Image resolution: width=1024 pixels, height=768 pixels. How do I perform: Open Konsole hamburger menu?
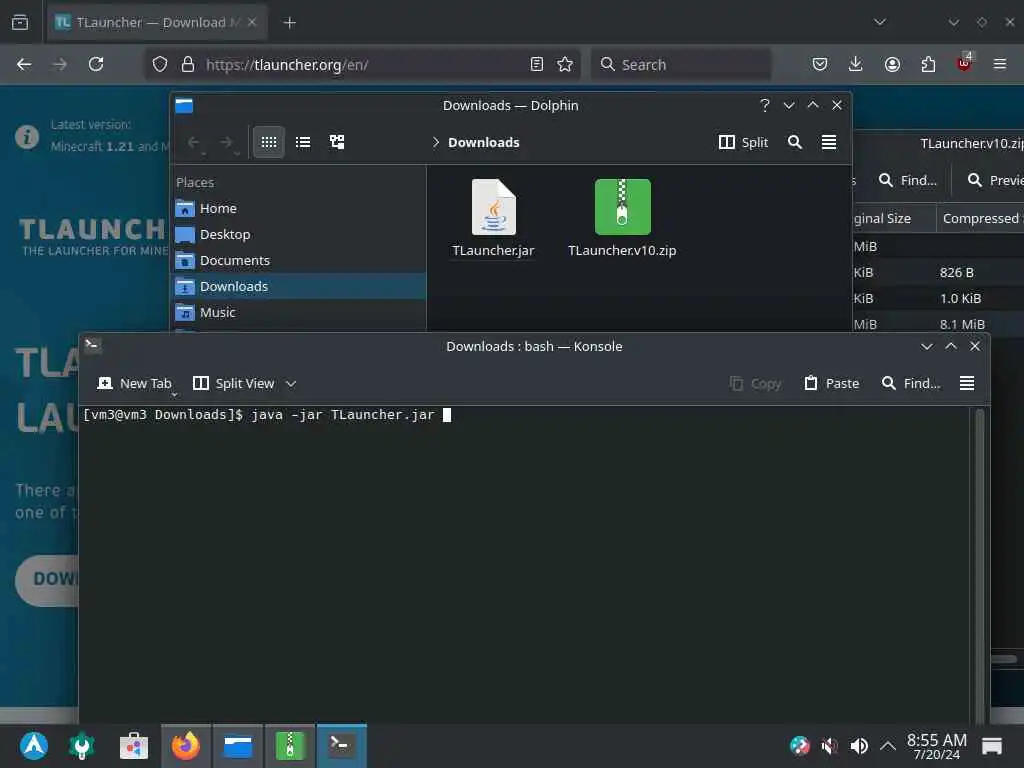click(967, 383)
